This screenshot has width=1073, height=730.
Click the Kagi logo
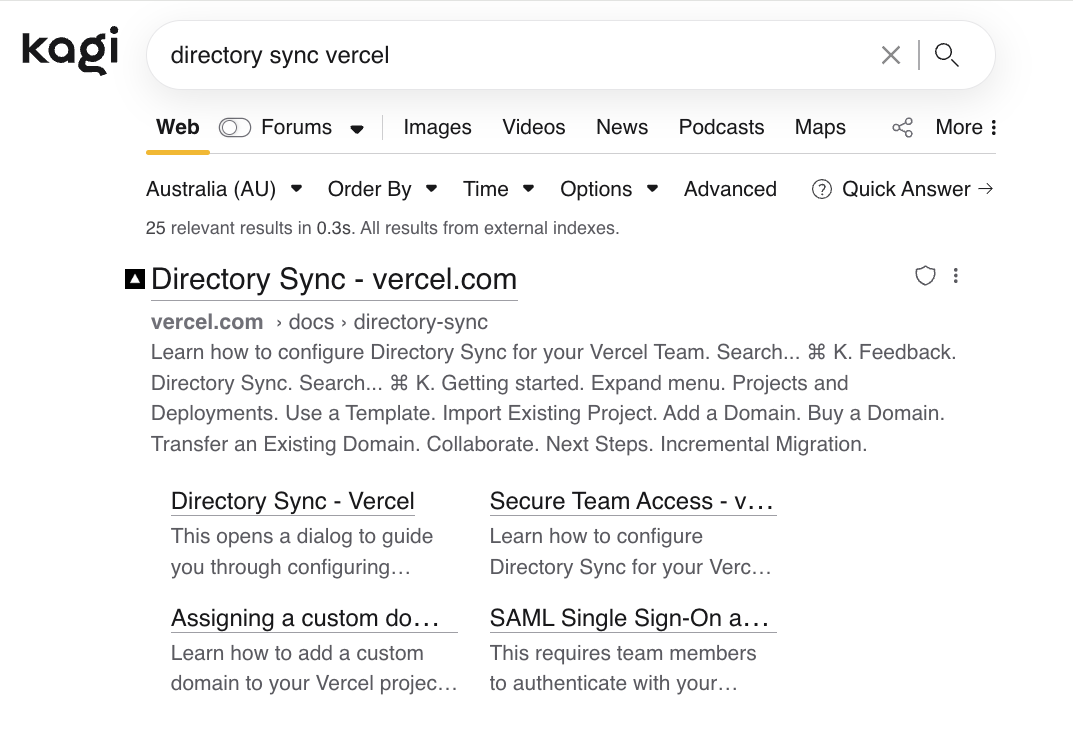70,52
